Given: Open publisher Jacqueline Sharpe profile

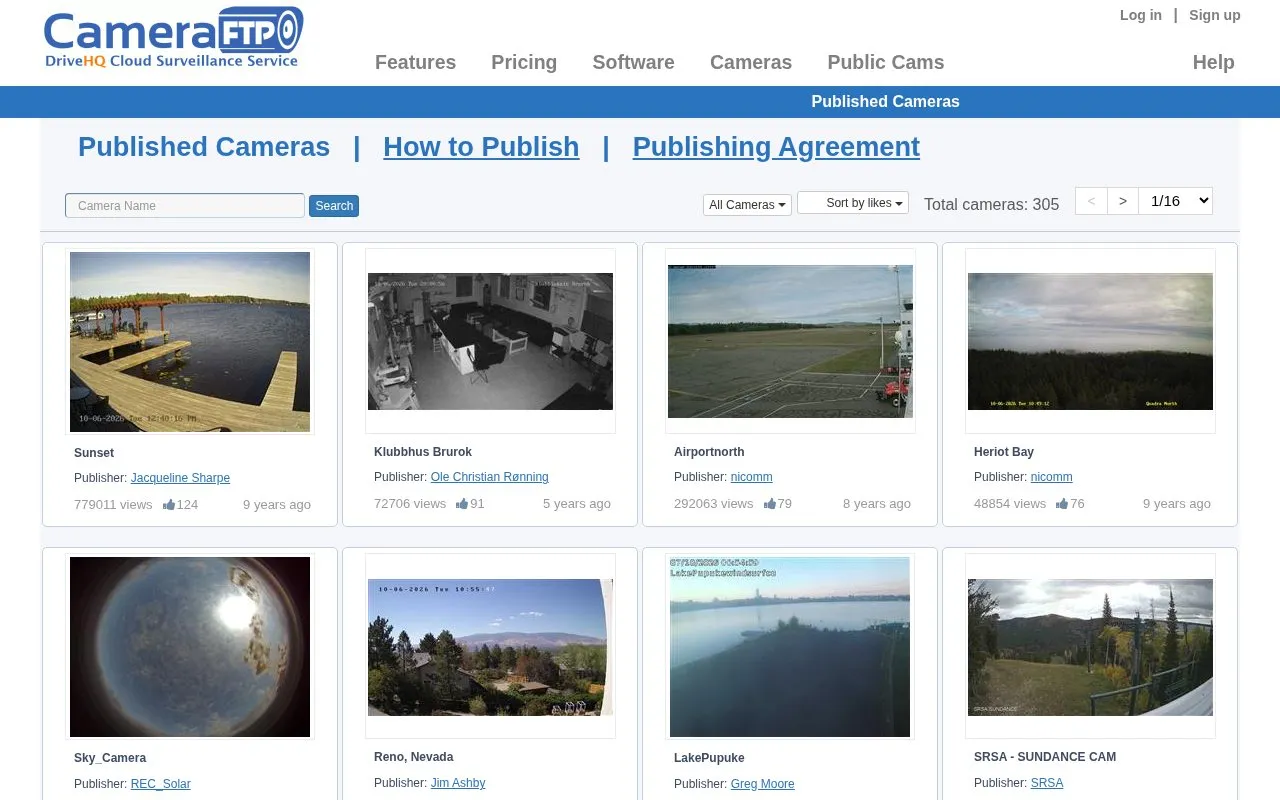Looking at the screenshot, I should [x=180, y=478].
